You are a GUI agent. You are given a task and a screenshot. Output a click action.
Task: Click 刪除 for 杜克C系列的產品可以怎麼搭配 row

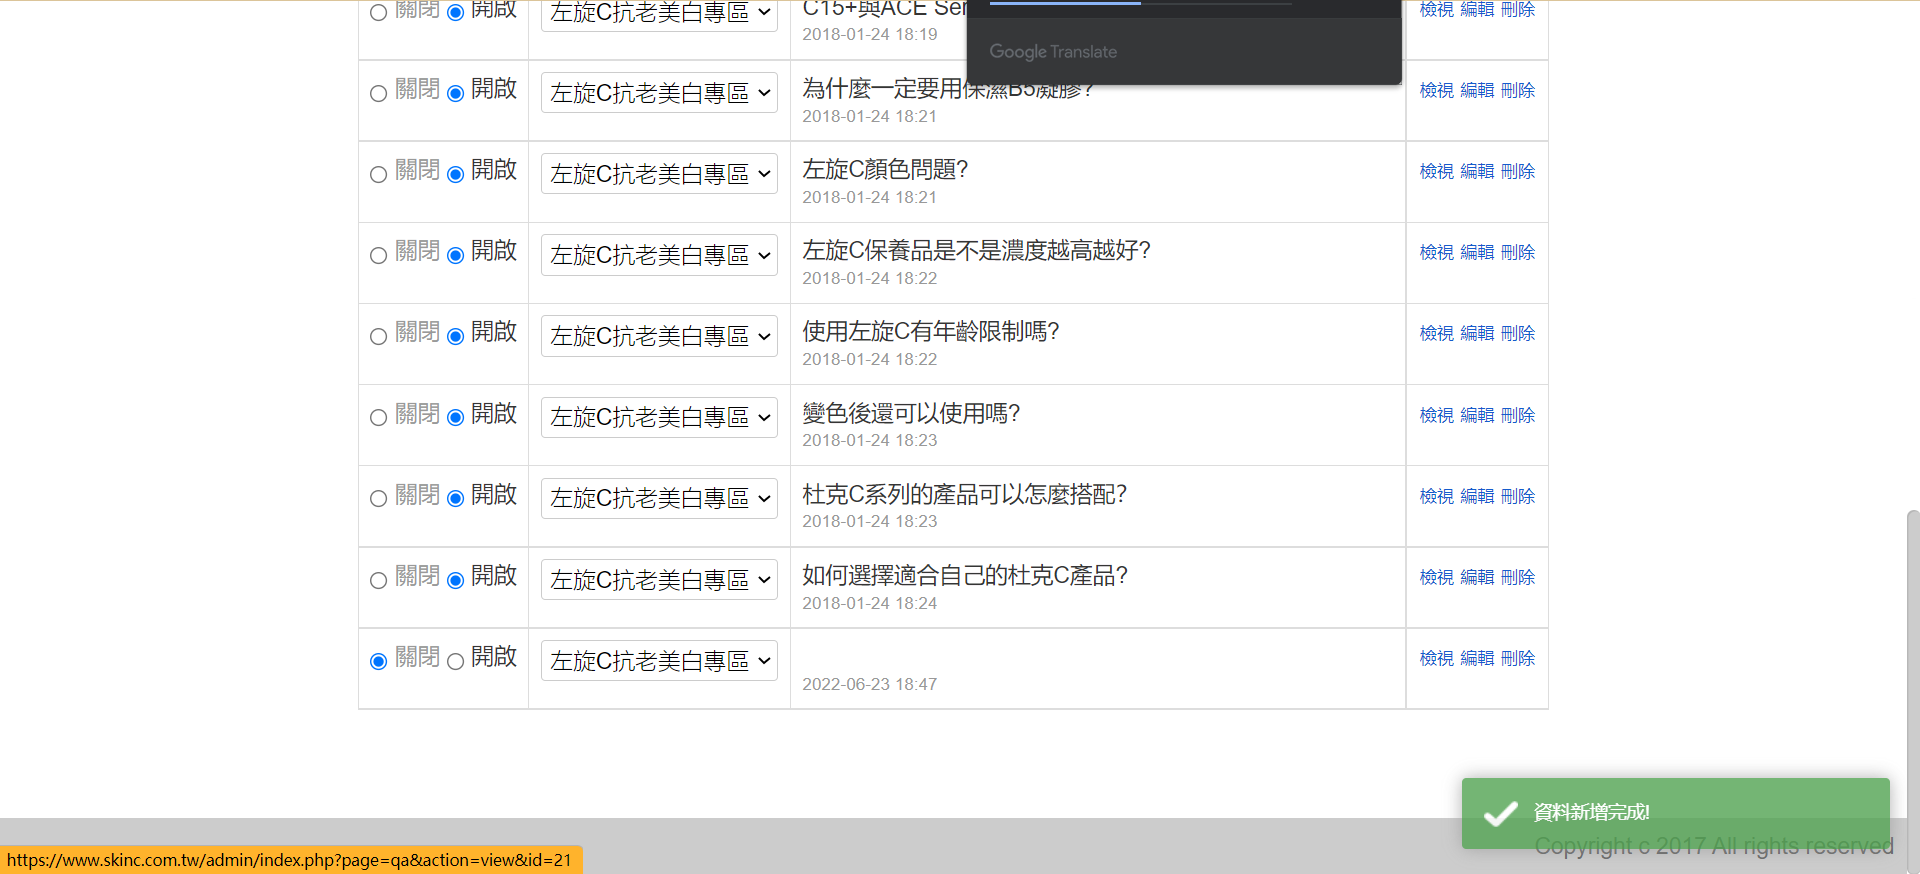pyautogui.click(x=1518, y=497)
